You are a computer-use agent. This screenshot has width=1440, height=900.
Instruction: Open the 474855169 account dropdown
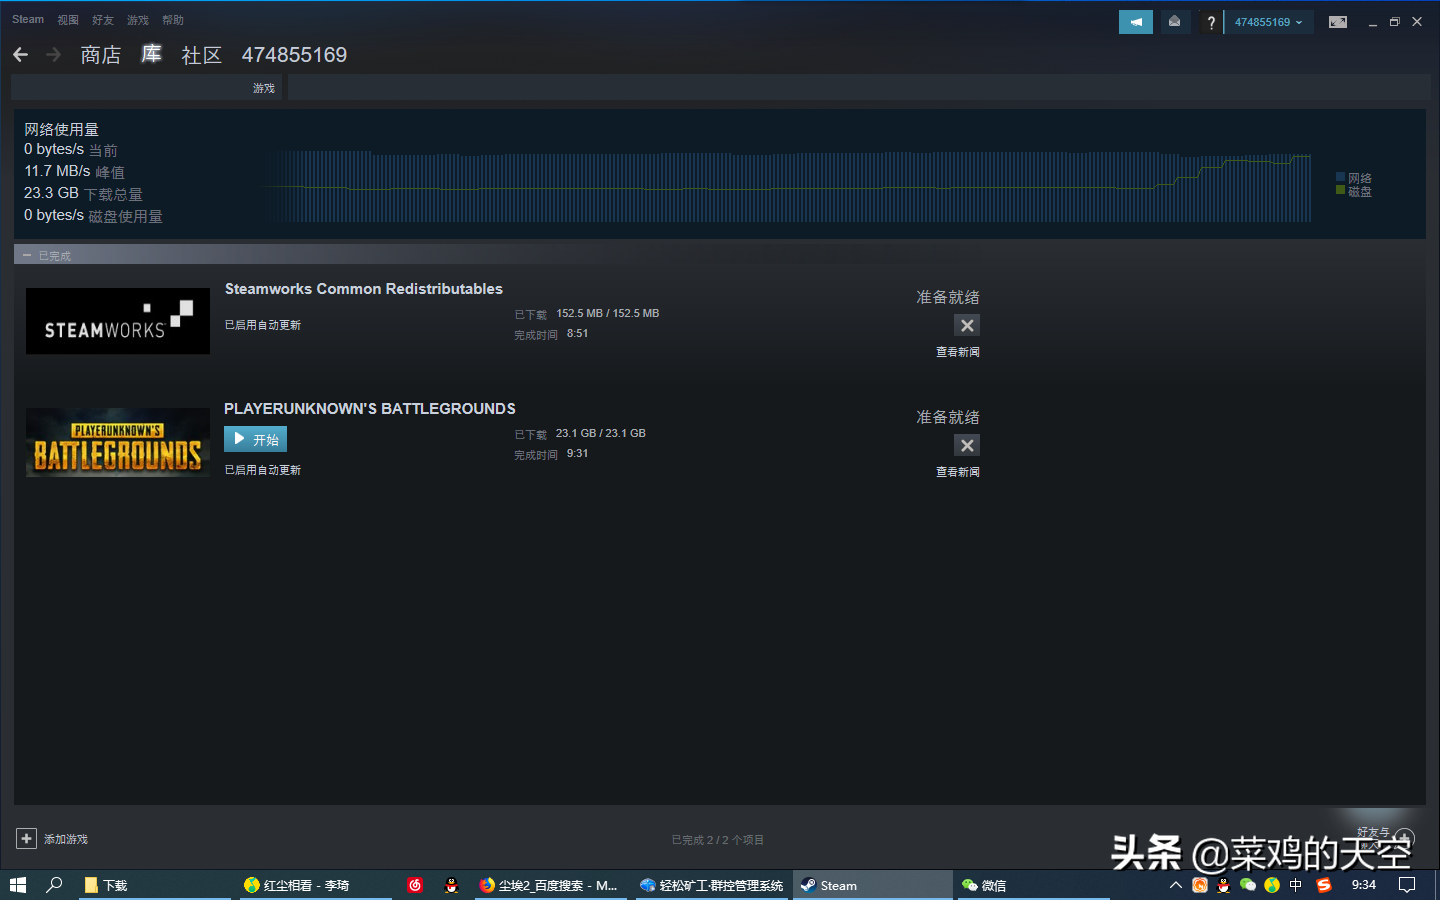(x=1268, y=22)
